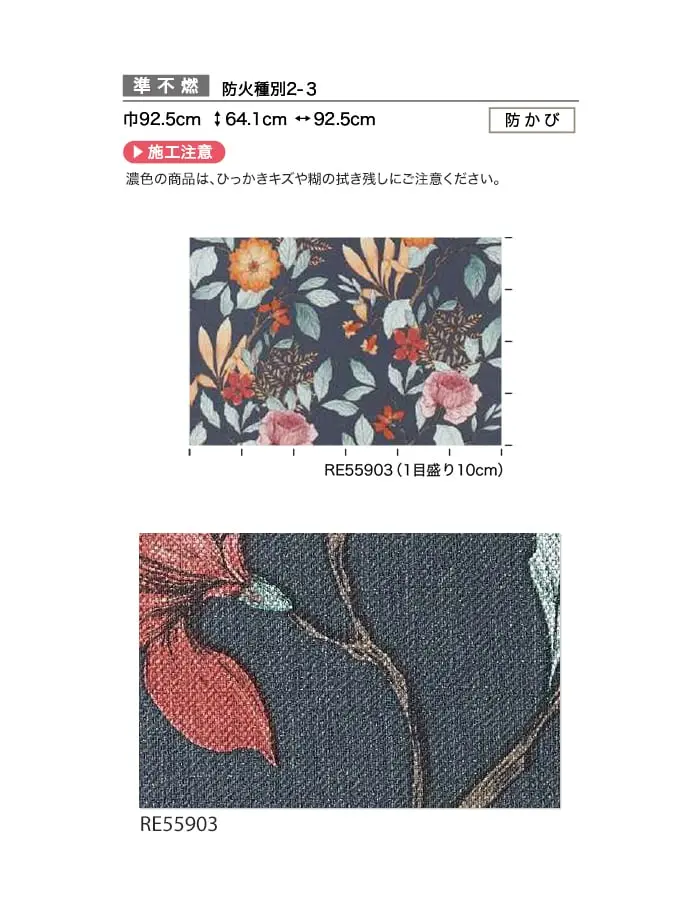Click the bottom RE55903 product code

click(179, 824)
